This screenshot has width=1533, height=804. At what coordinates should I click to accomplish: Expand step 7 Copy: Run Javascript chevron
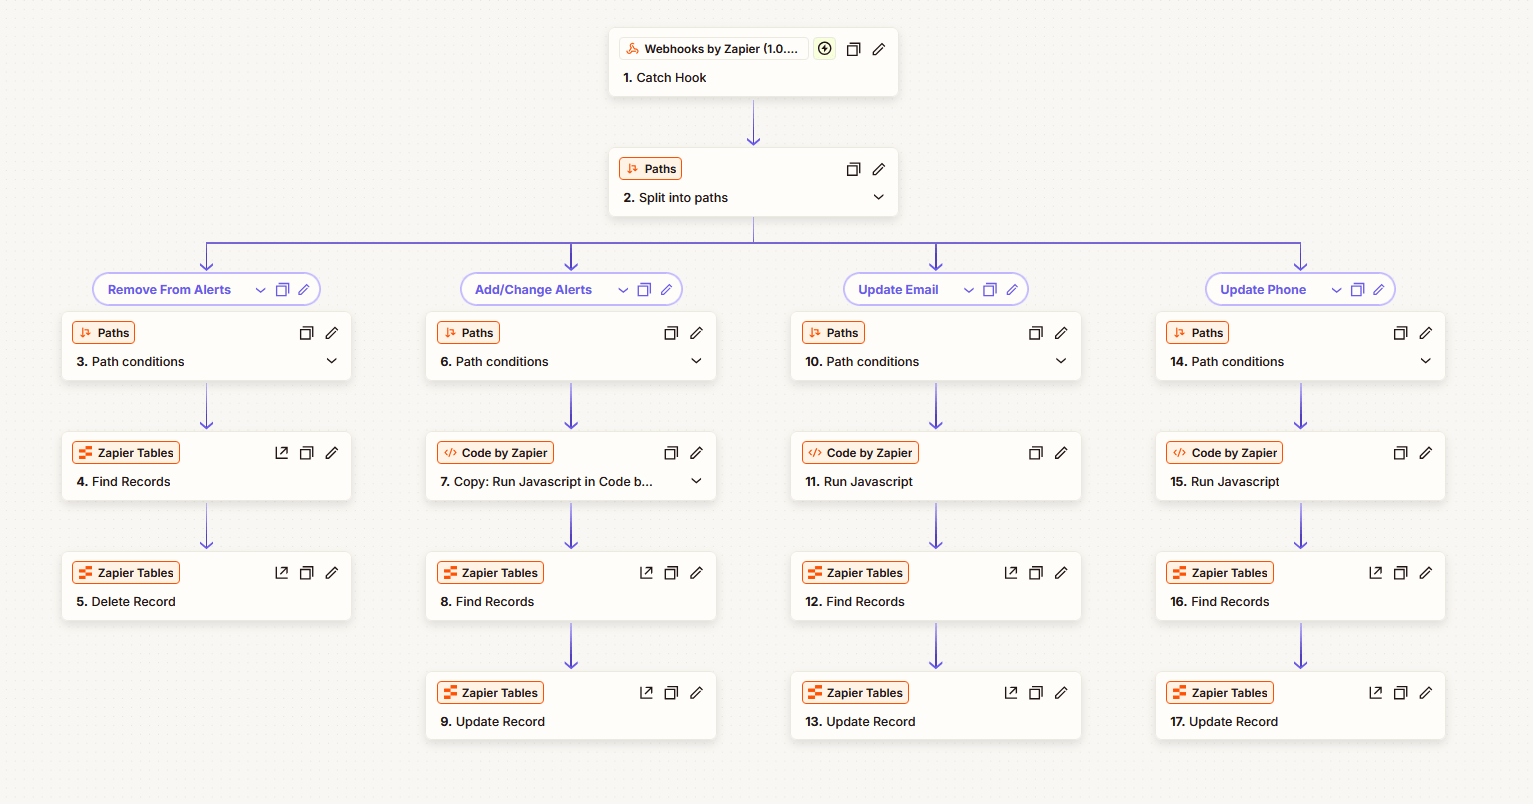[697, 481]
